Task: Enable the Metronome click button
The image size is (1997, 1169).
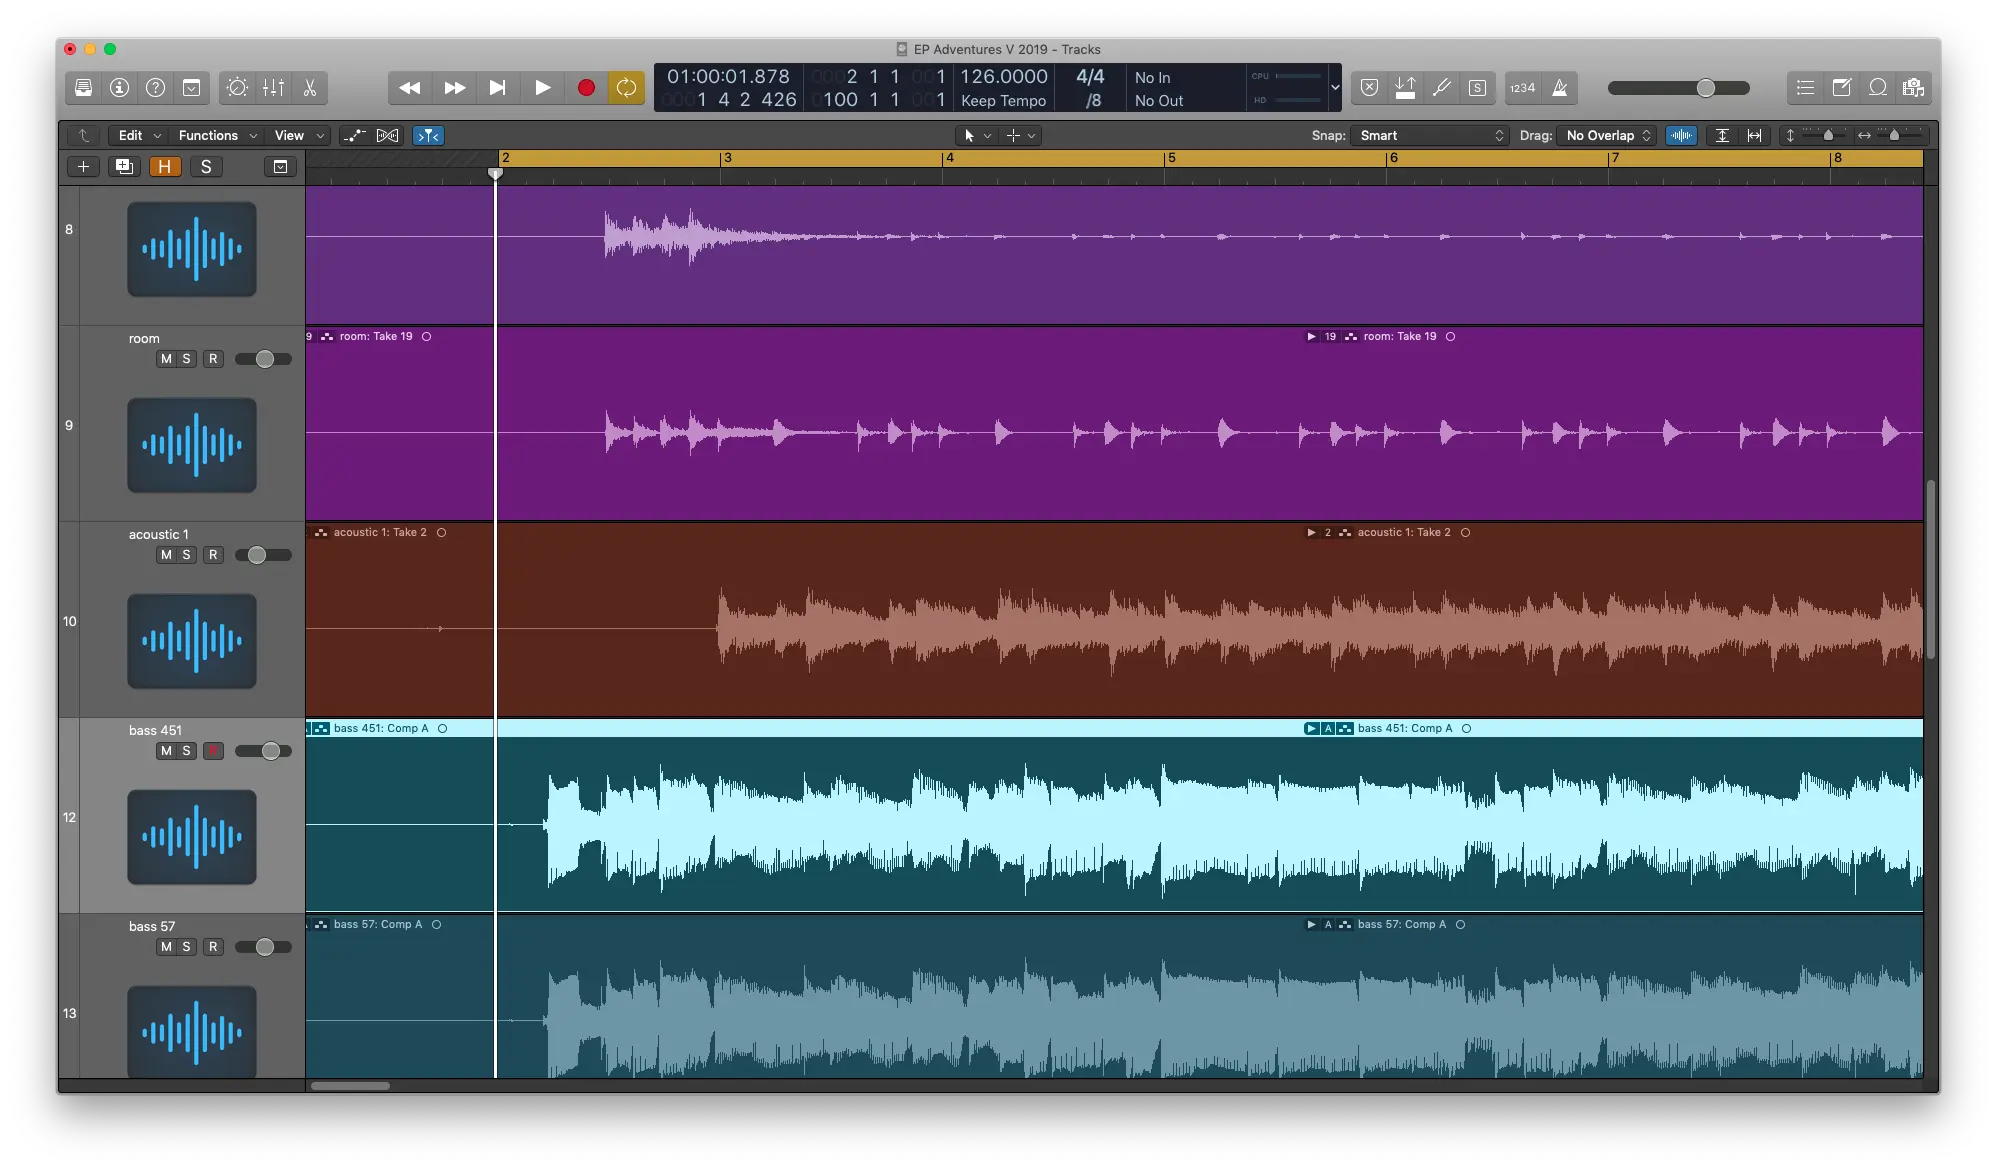Action: click(1560, 88)
